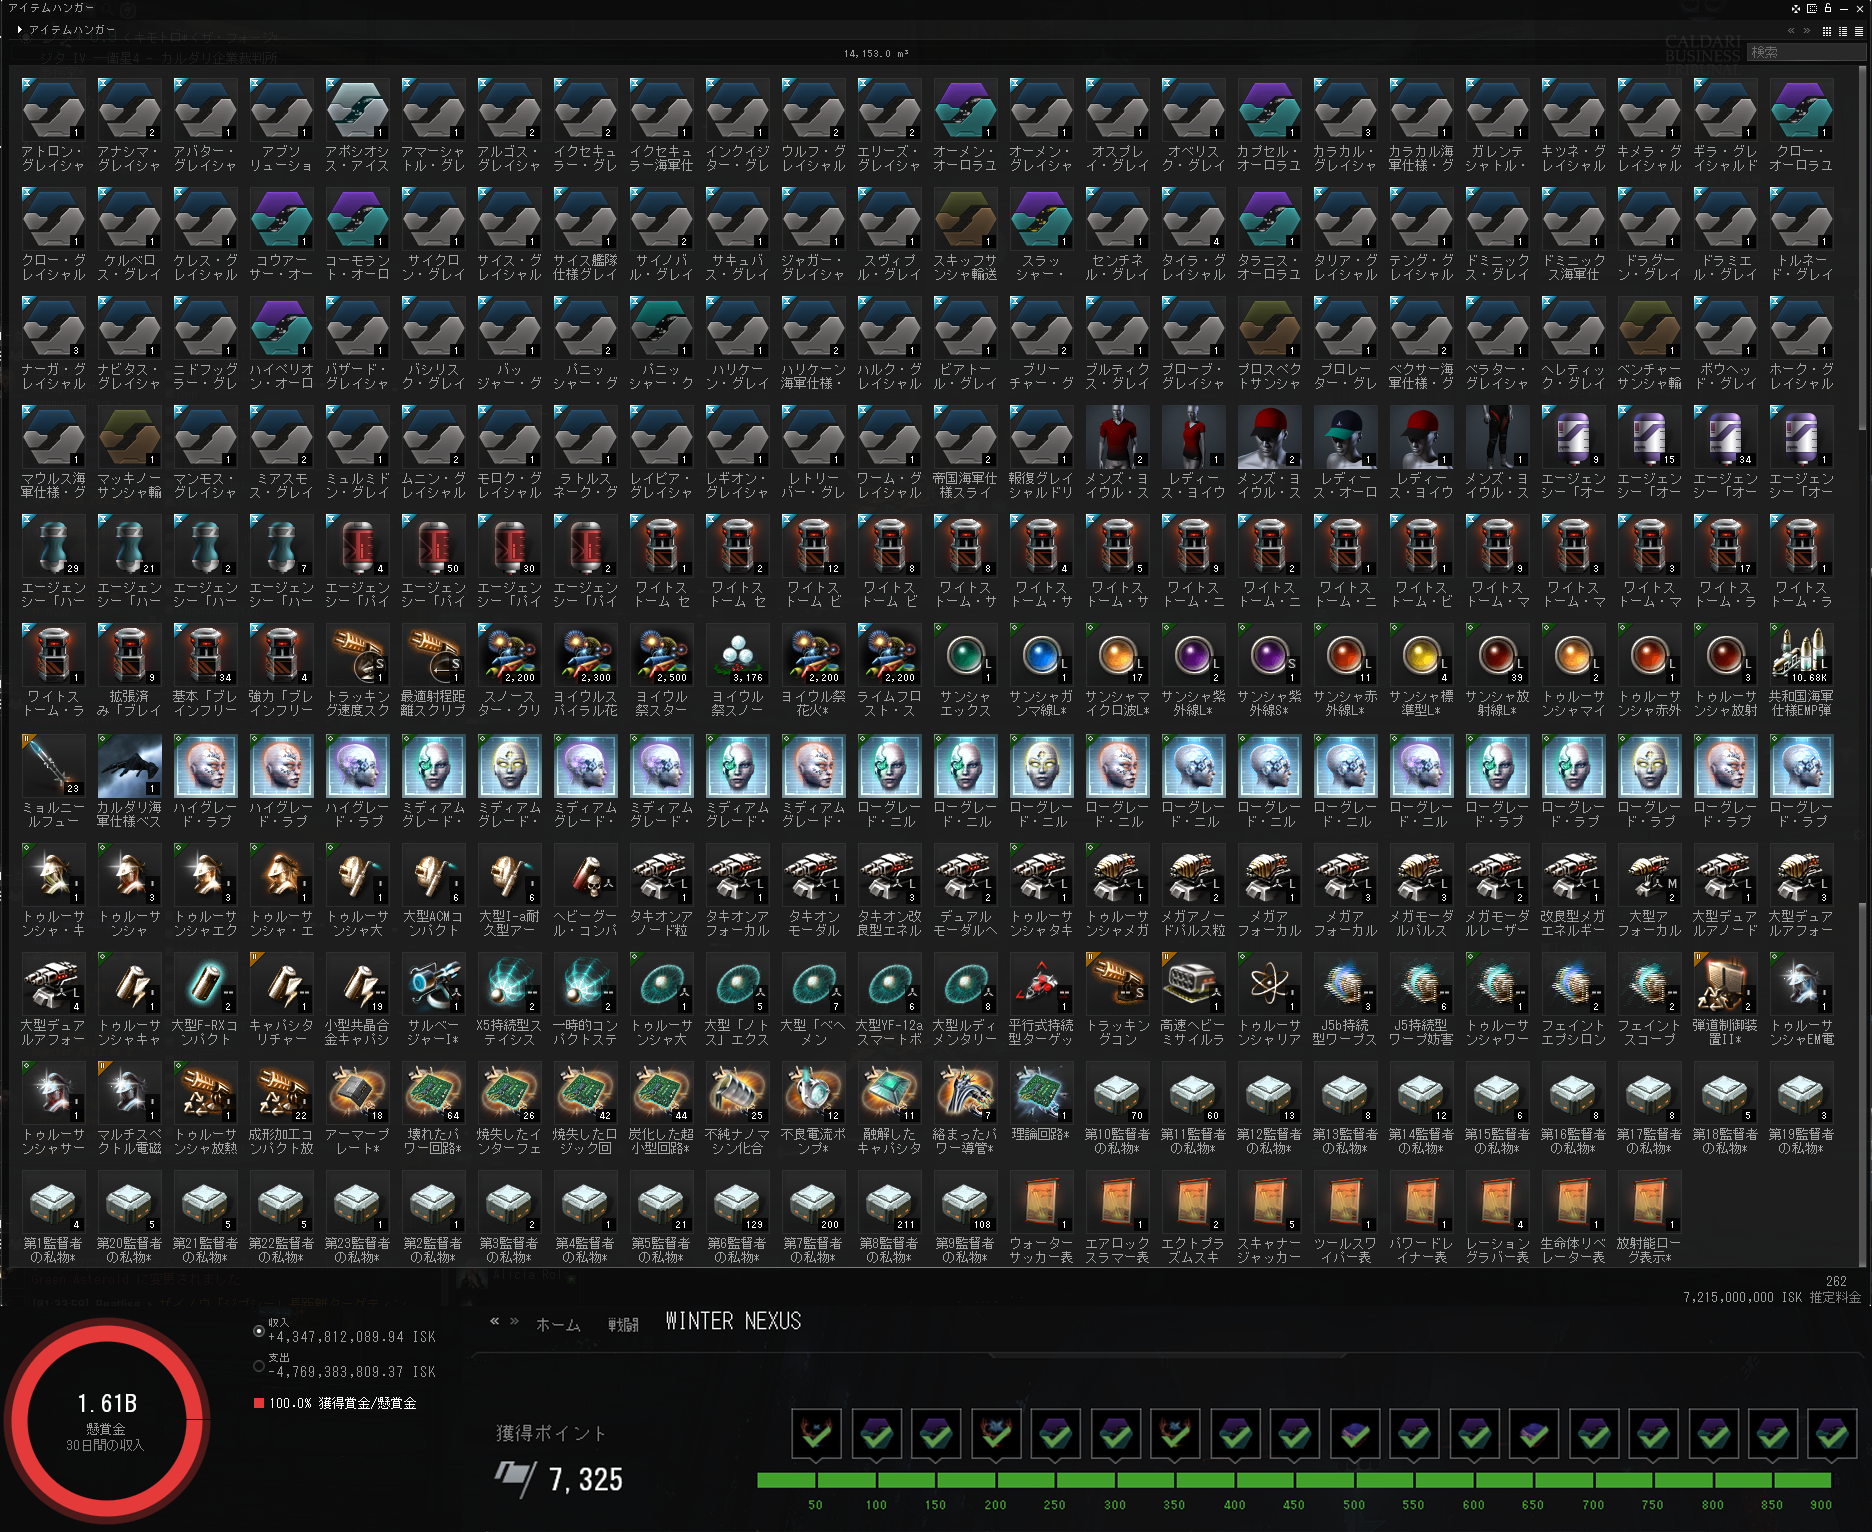Click the 大型ACMコンパクト module icon

click(433, 875)
